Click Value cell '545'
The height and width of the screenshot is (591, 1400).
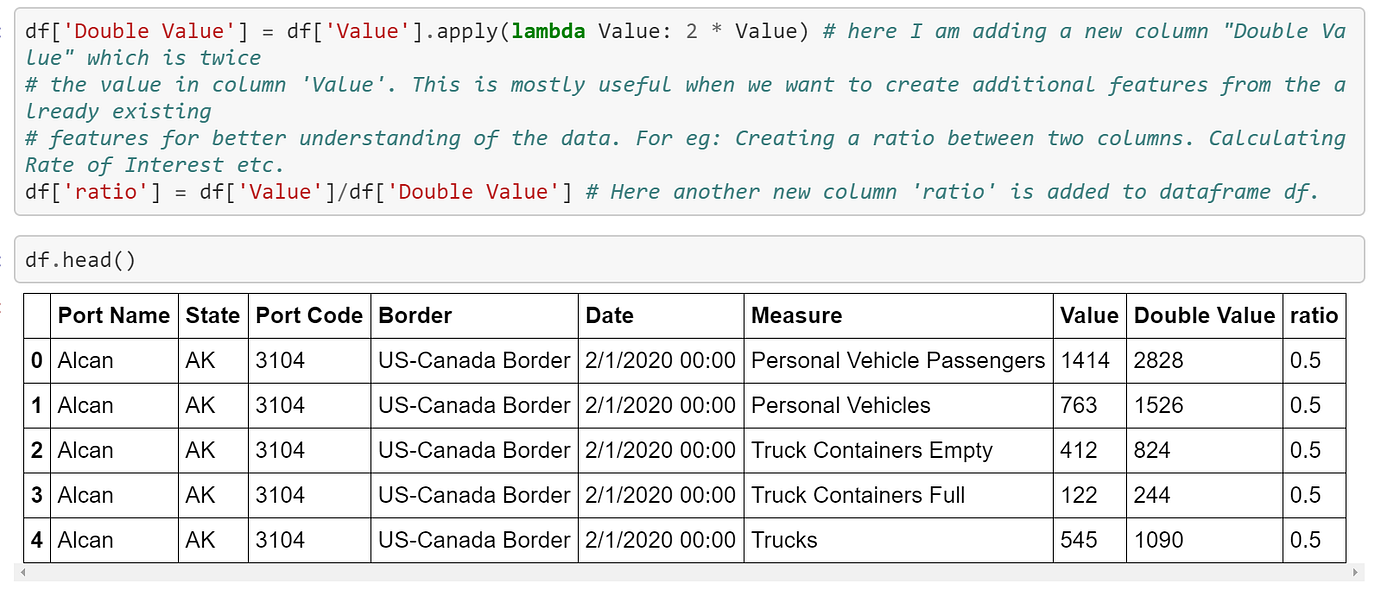pyautogui.click(x=1089, y=540)
